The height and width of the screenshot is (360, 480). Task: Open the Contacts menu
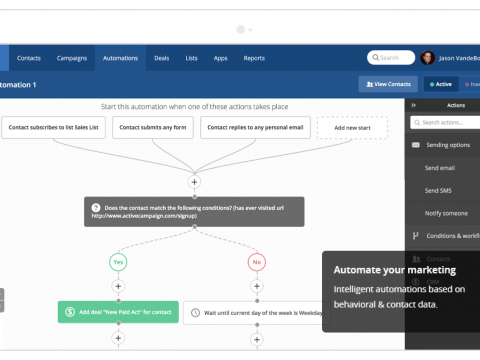(29, 58)
